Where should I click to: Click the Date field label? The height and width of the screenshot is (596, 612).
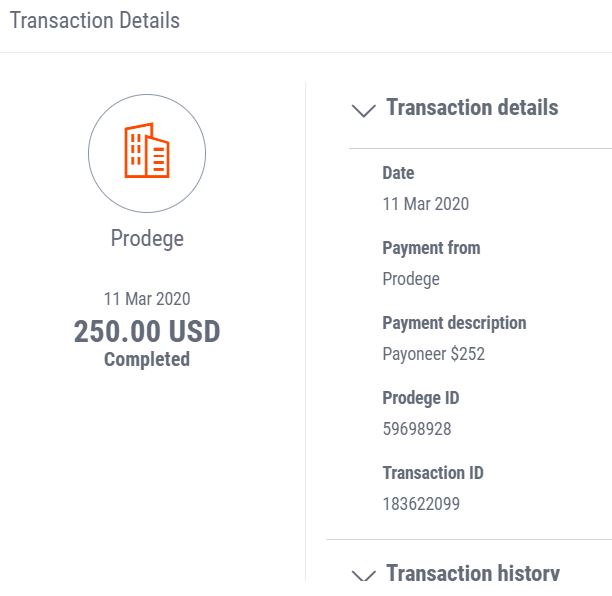[398, 173]
